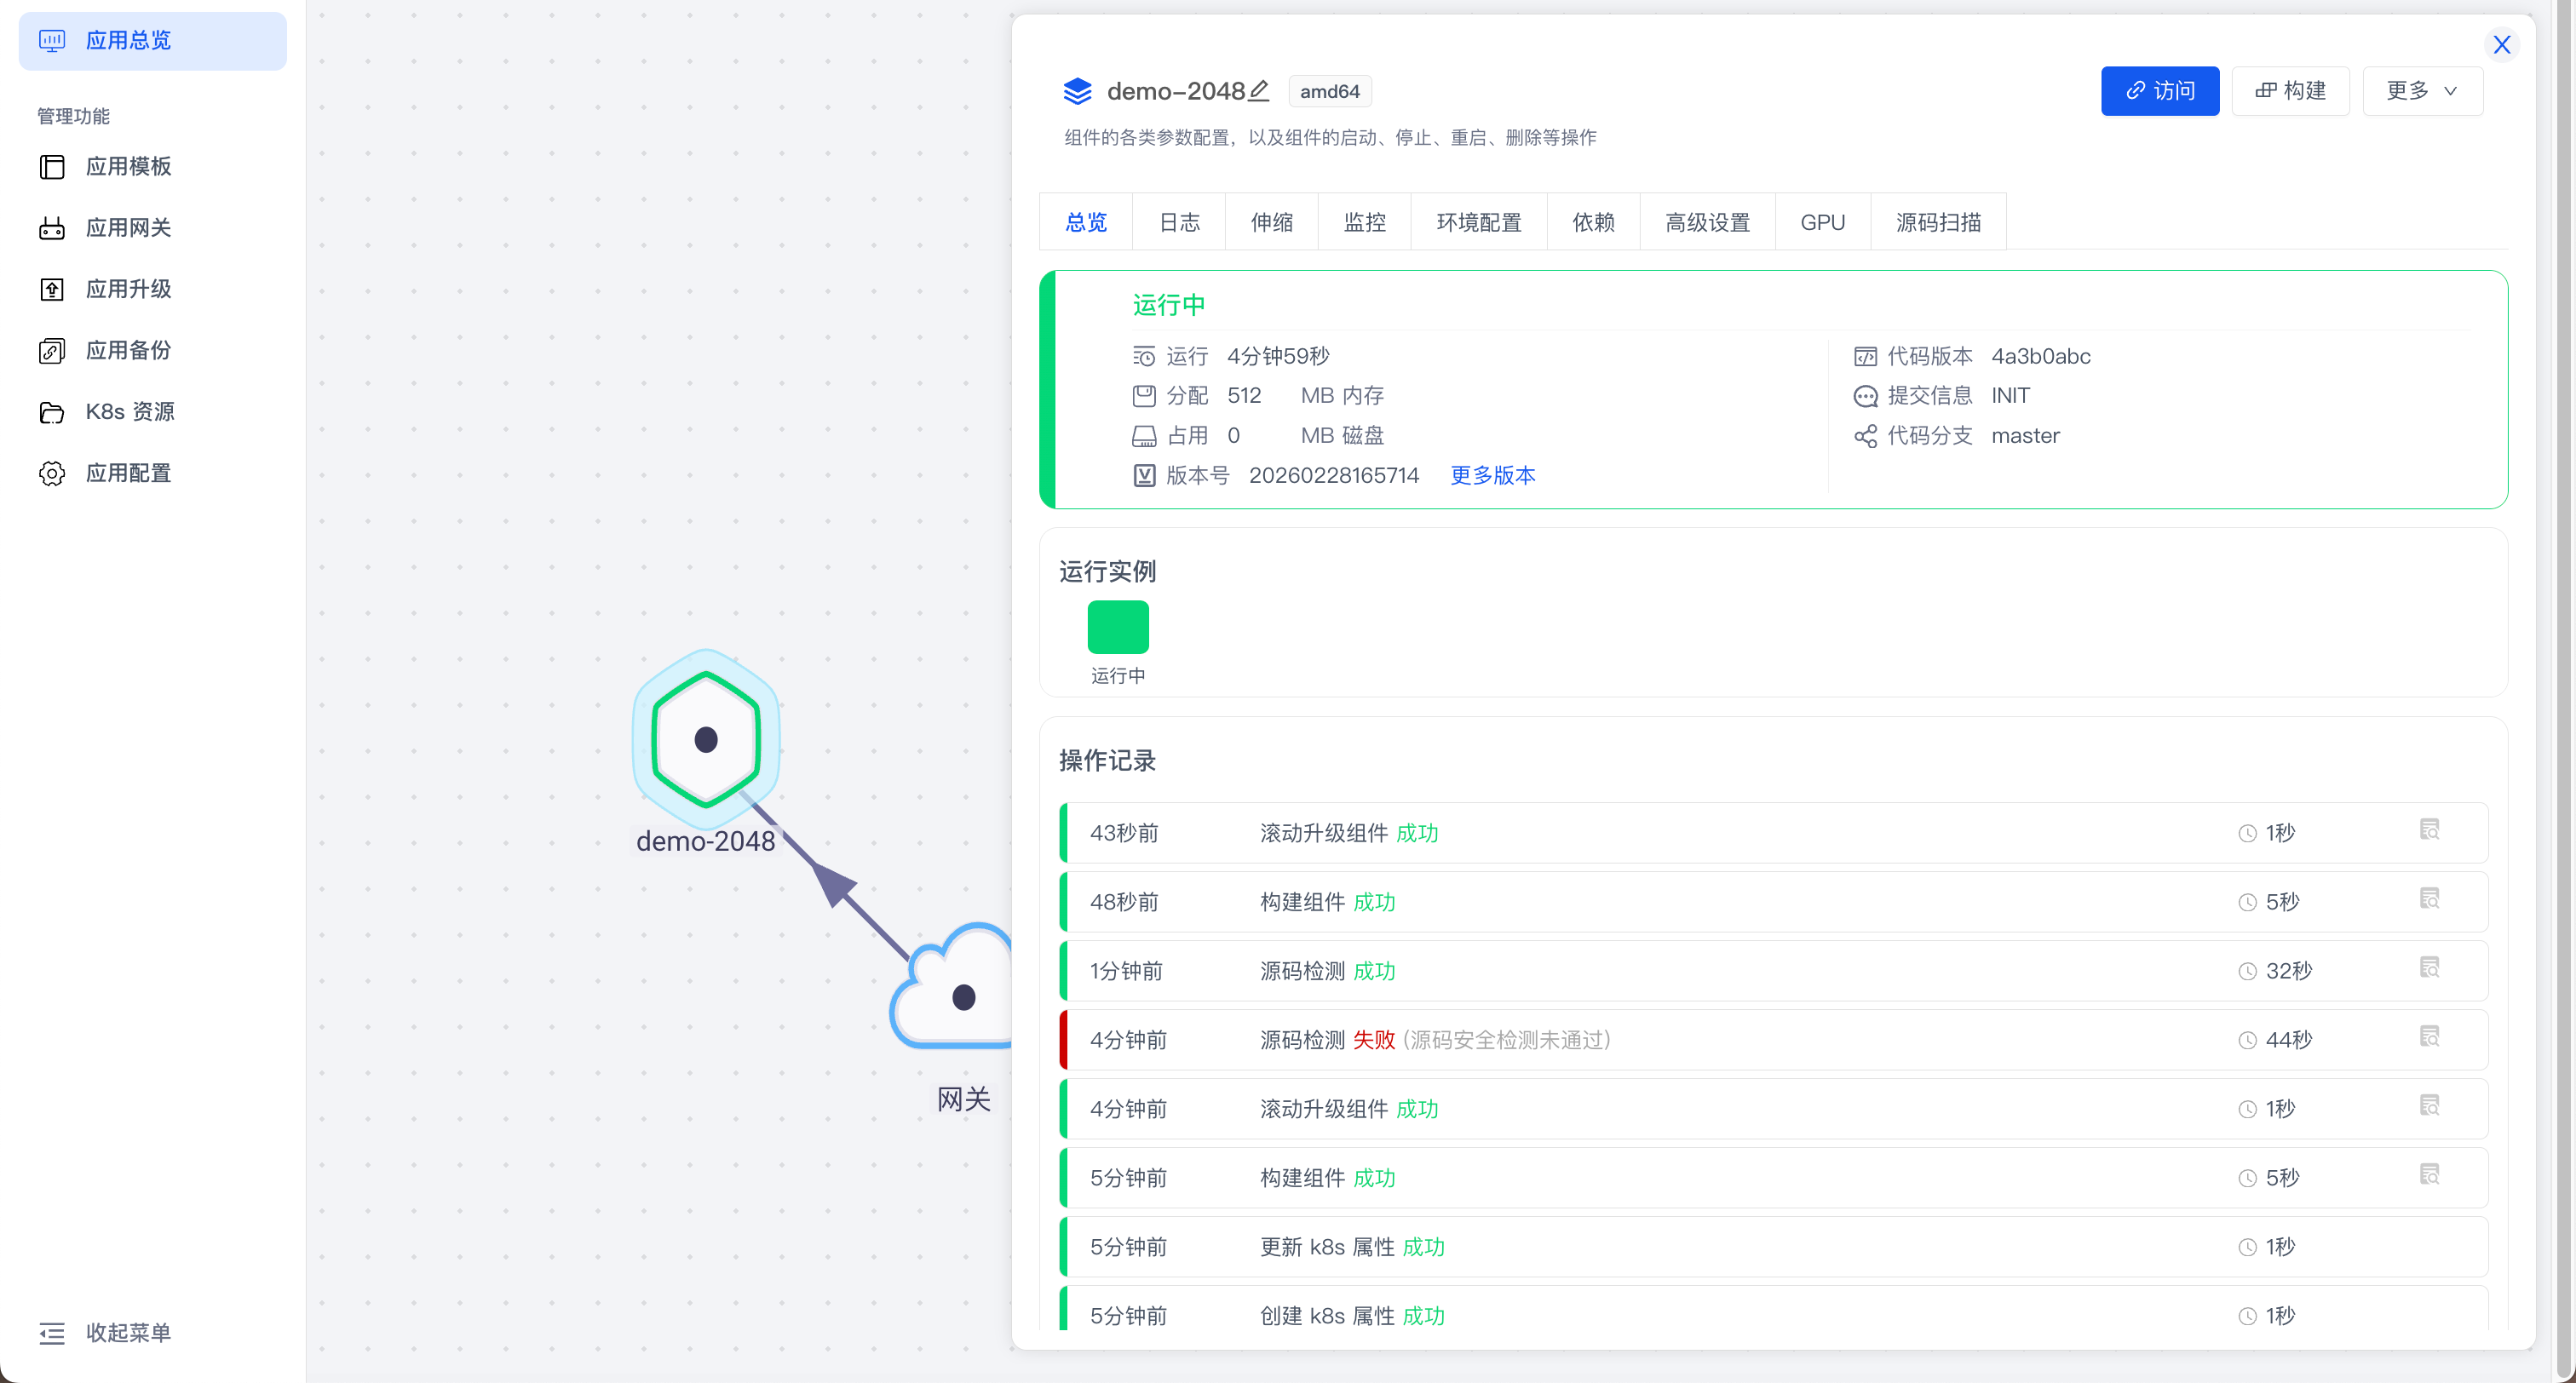Open 应用备份 from the sidebar
The image size is (2576, 1383).
[x=128, y=350]
